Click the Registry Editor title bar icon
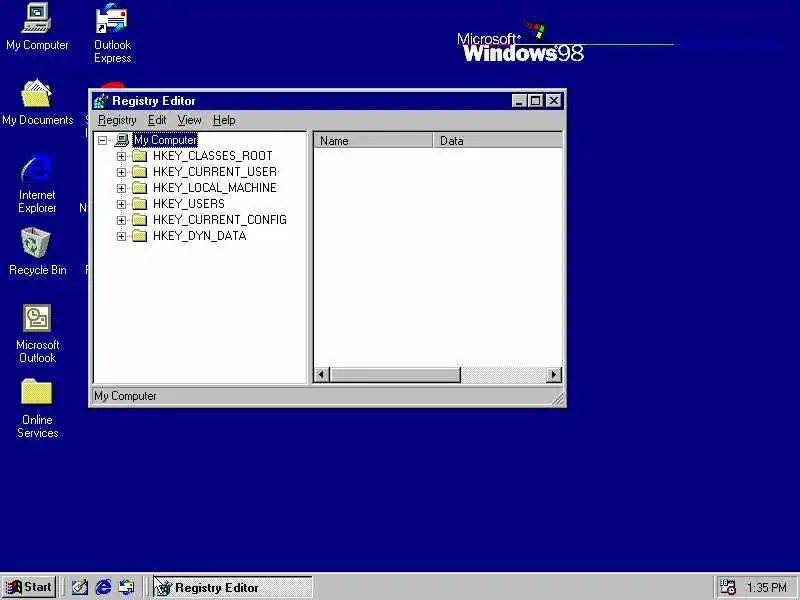Screen dimensions: 800x600 (x=101, y=101)
